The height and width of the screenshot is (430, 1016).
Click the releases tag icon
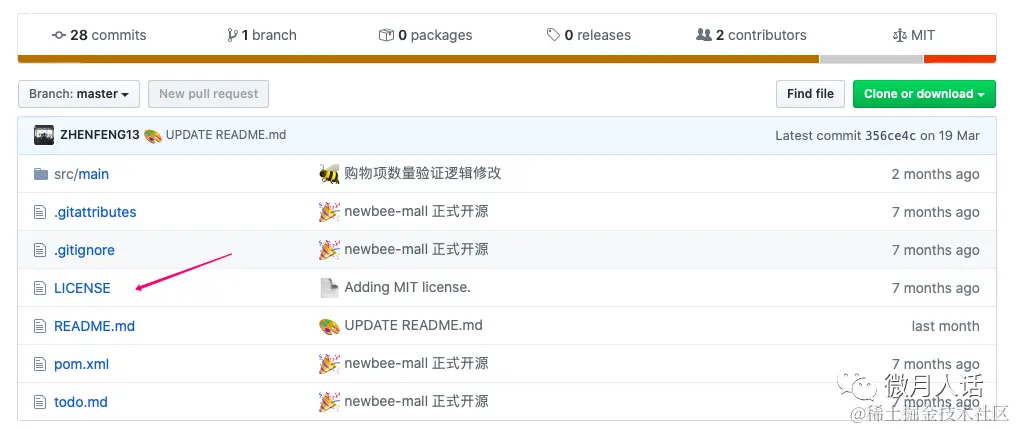(553, 35)
